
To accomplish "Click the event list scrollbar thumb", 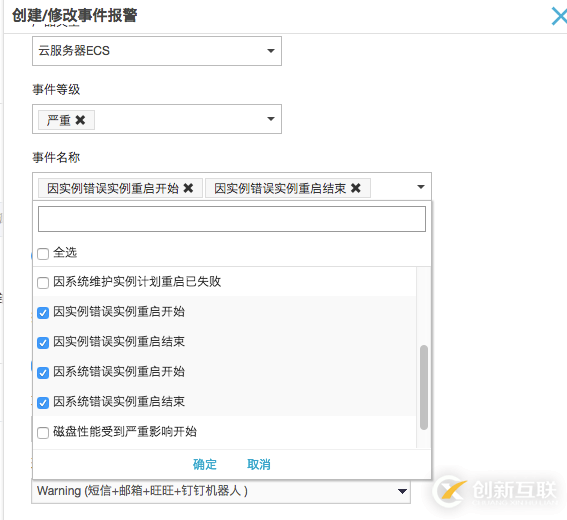I will (x=424, y=387).
